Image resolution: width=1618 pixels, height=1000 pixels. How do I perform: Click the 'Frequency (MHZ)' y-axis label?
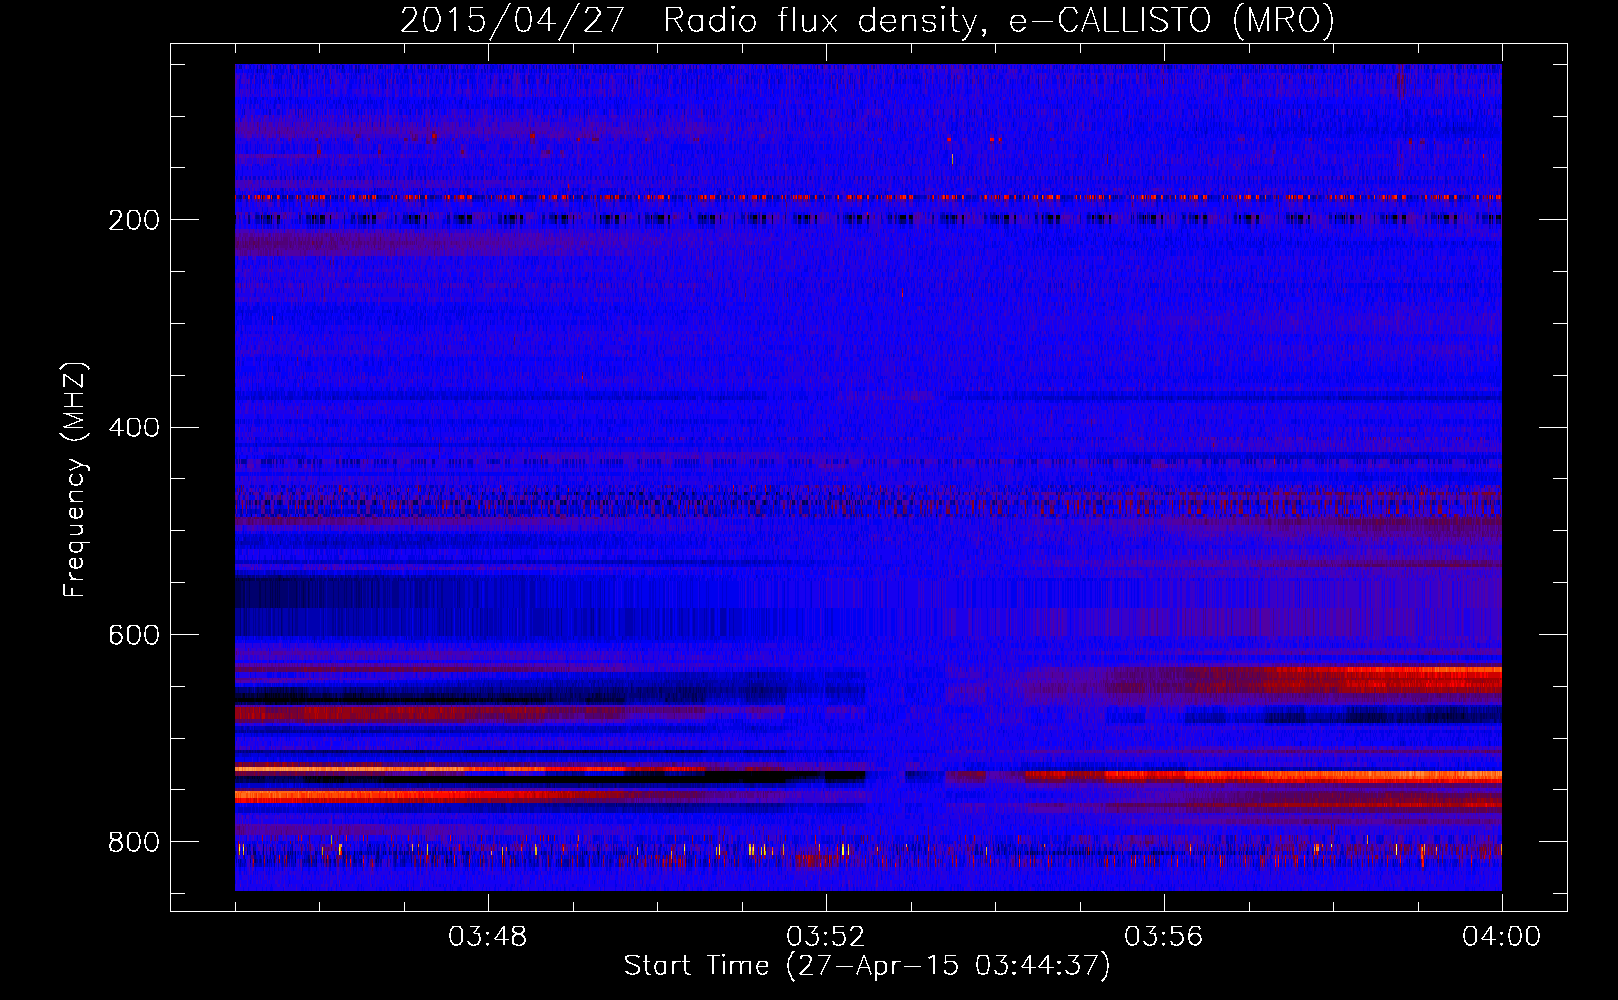pyautogui.click(x=74, y=480)
